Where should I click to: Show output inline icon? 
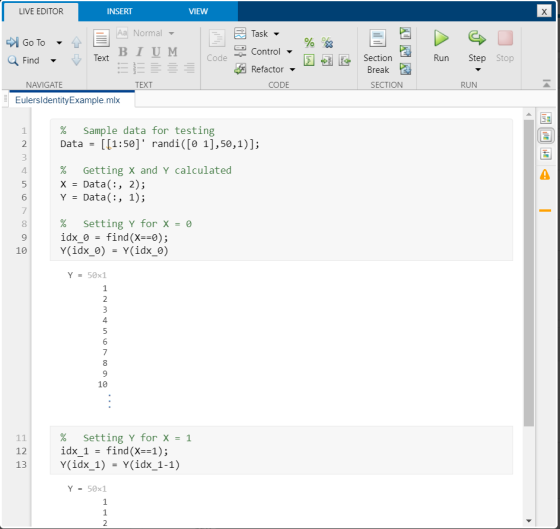point(546,136)
